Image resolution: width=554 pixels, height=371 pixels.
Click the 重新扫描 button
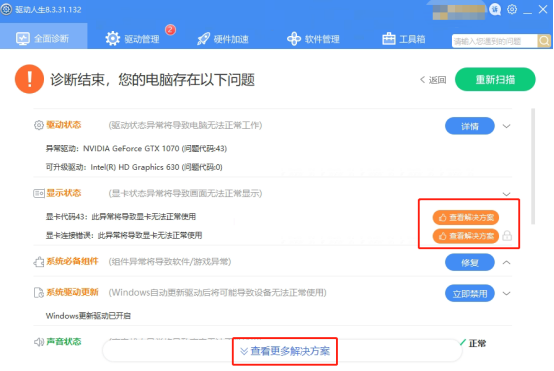(495, 80)
